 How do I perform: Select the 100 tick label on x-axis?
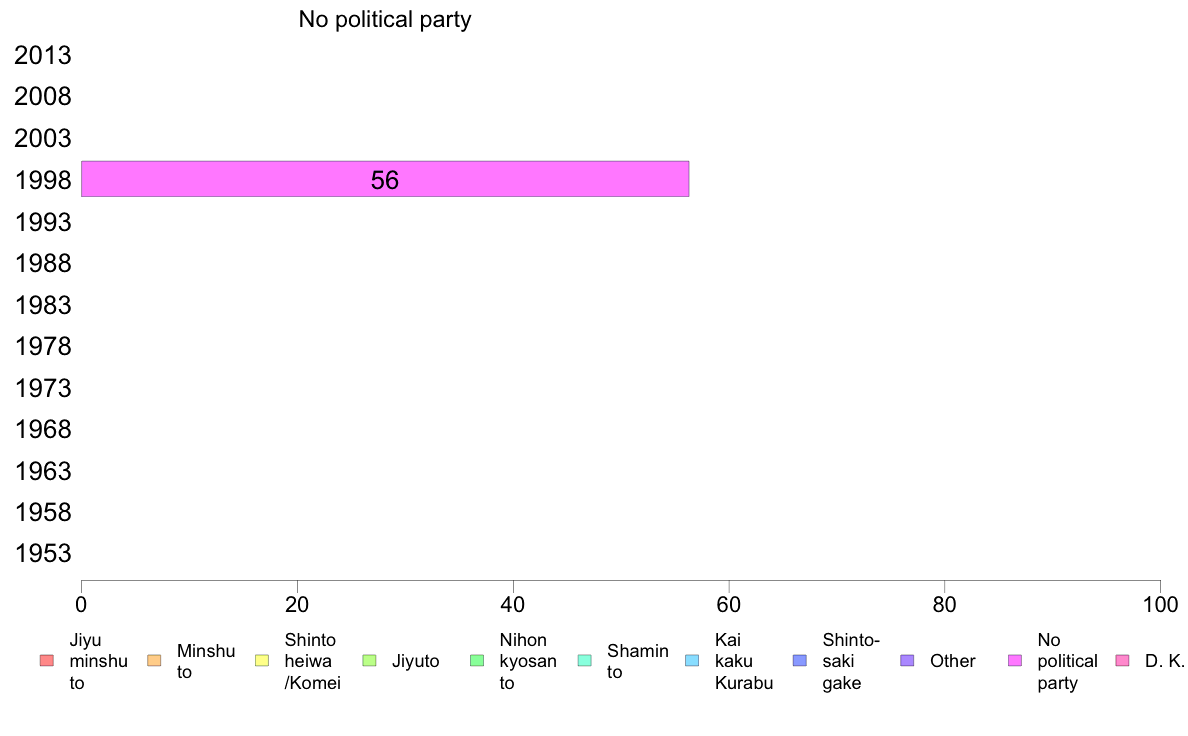(1160, 604)
